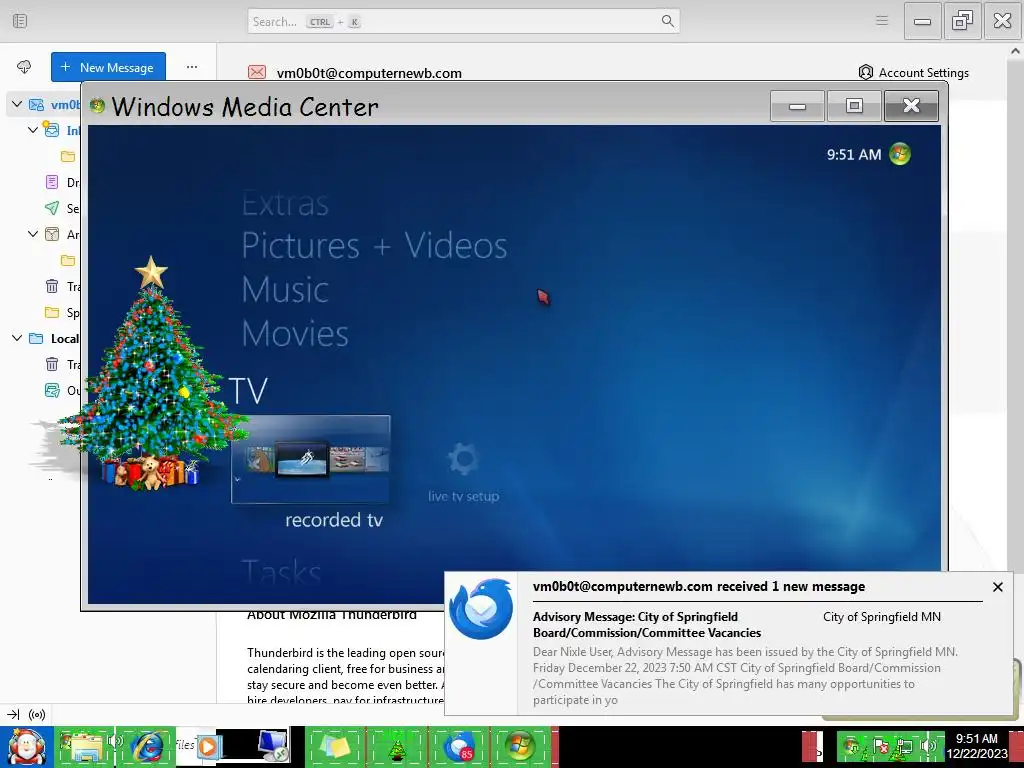Click the vm0b0t account mail icon in sidebar

coord(37,104)
